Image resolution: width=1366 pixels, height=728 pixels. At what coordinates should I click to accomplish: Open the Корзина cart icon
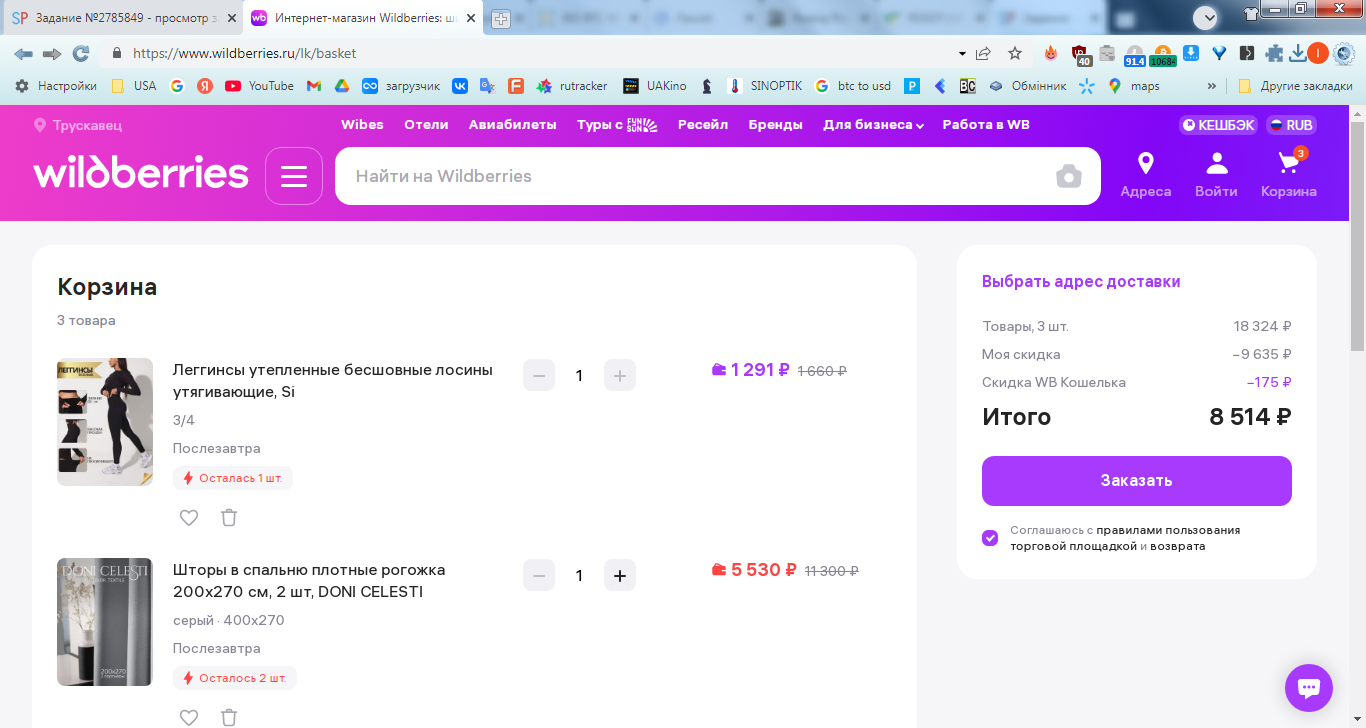pos(1288,176)
